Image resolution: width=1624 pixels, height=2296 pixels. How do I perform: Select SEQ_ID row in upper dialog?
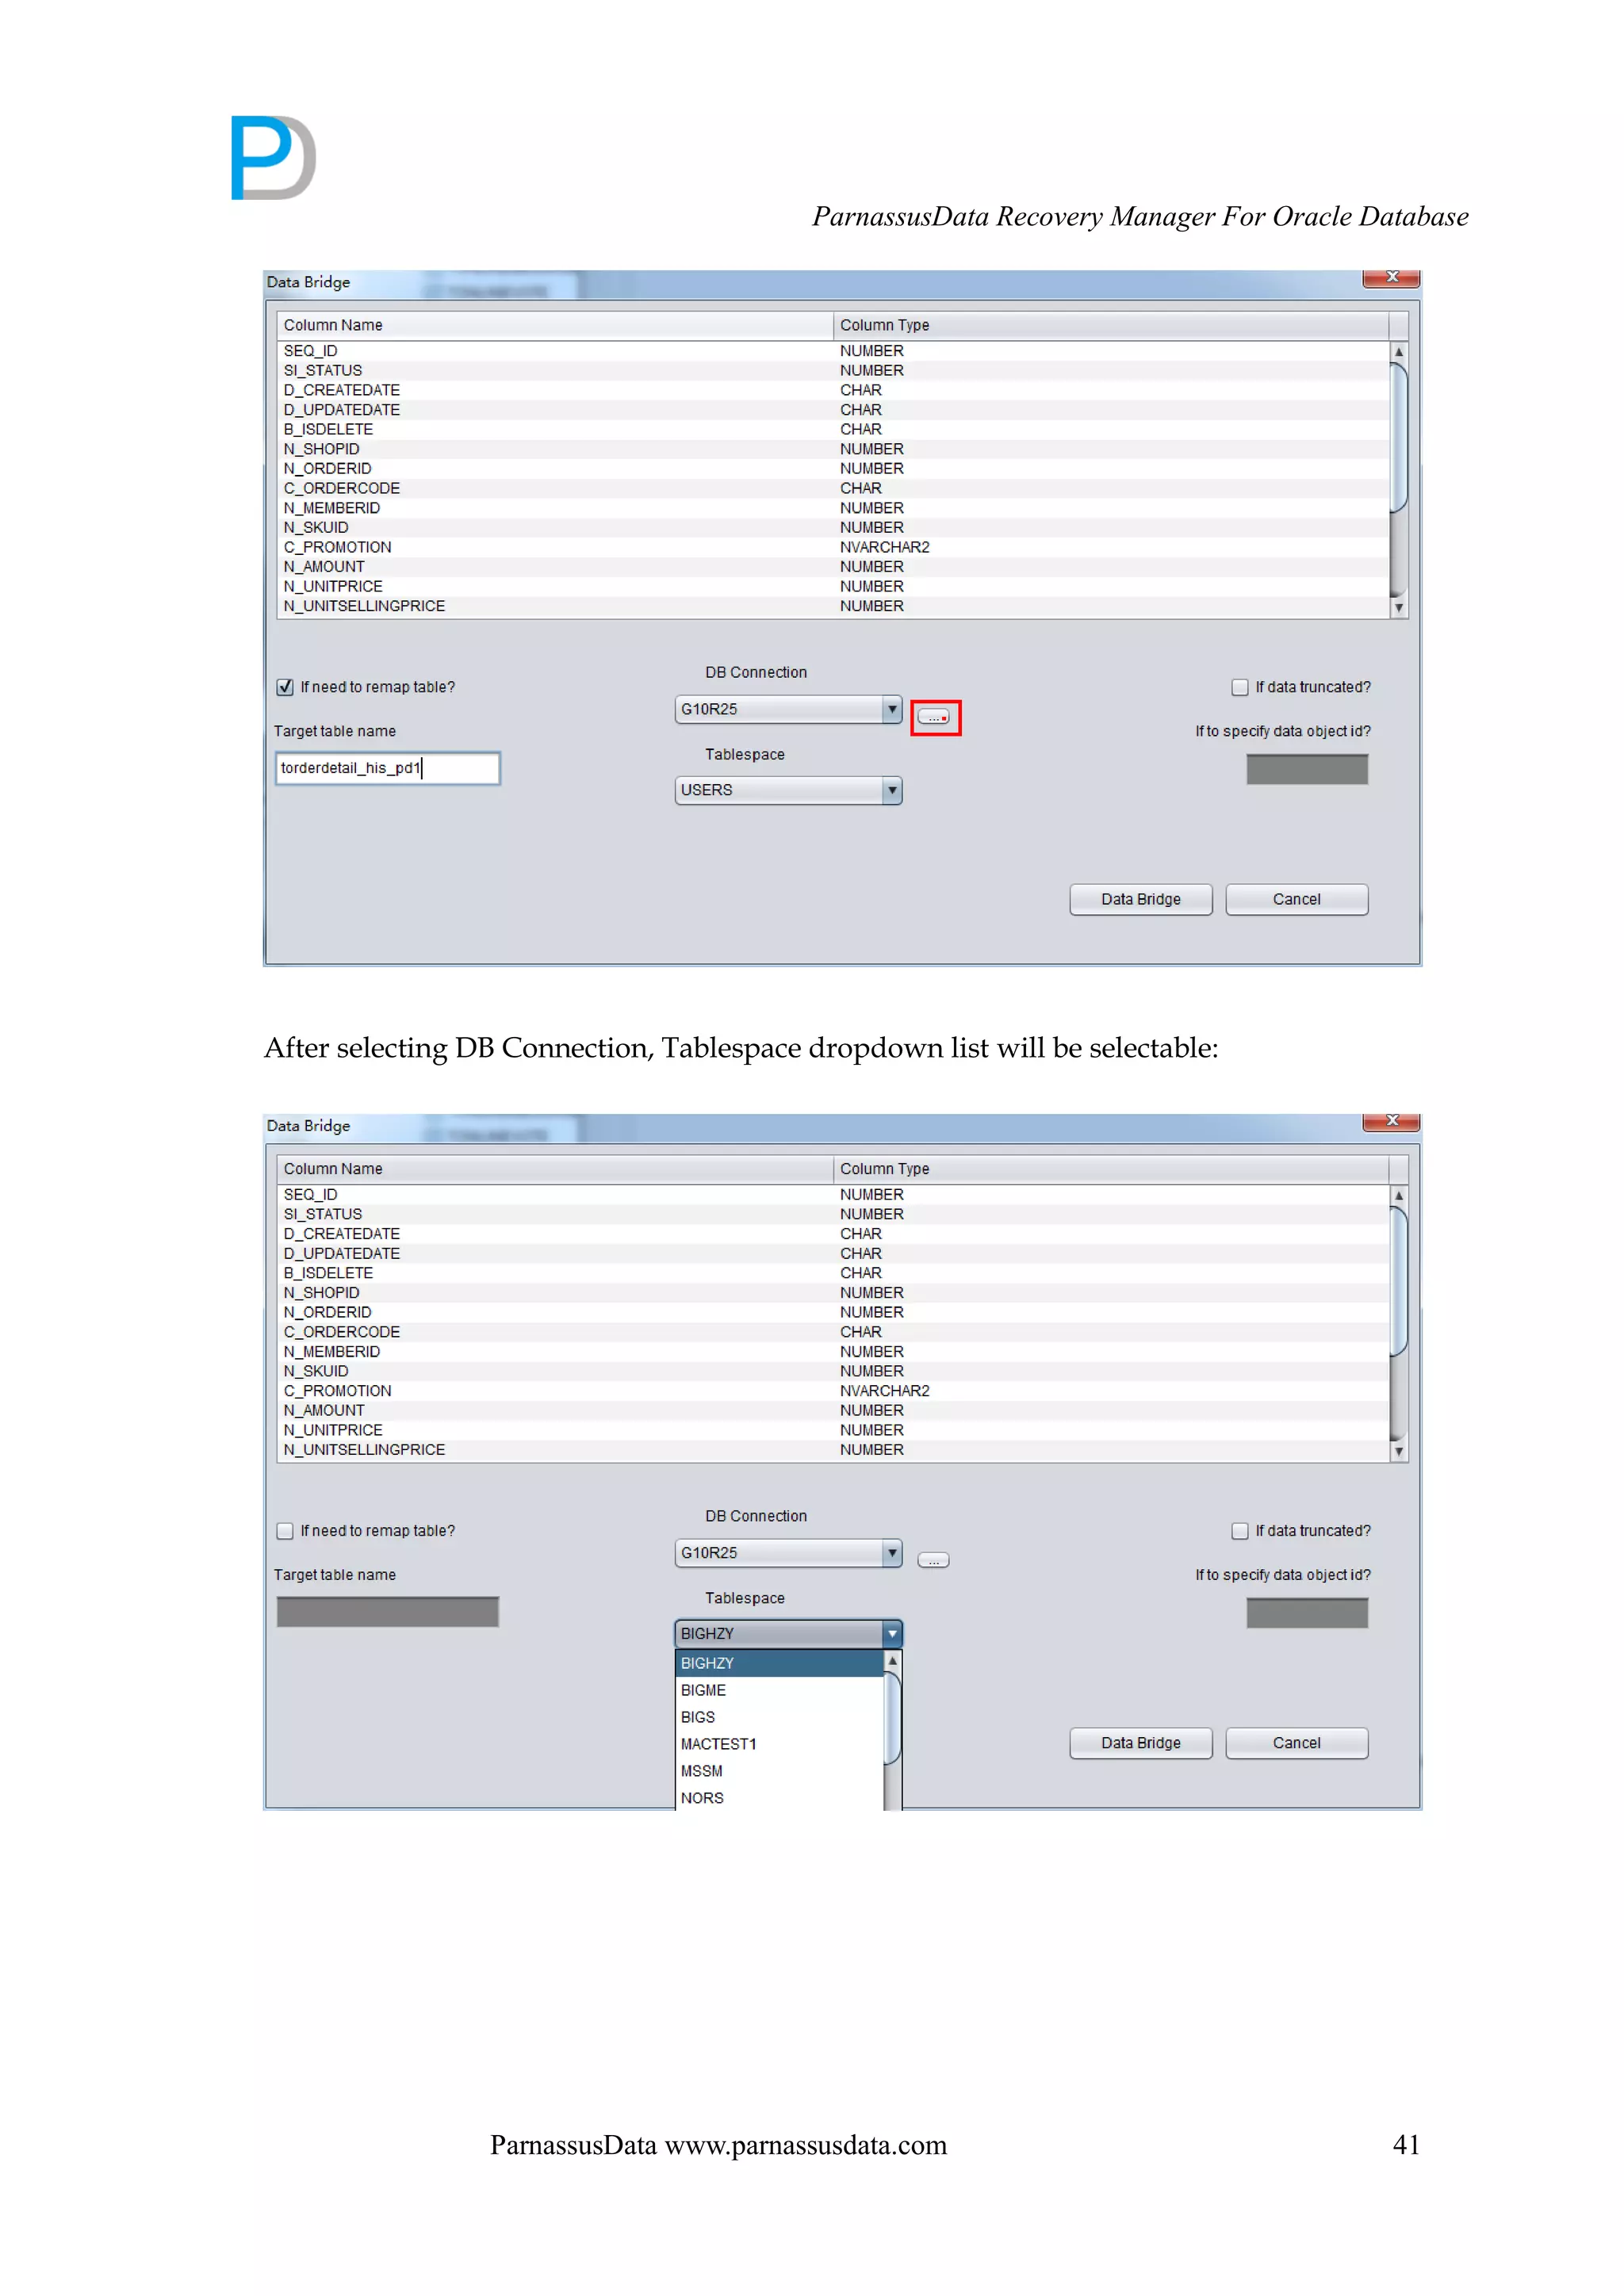tap(833, 351)
